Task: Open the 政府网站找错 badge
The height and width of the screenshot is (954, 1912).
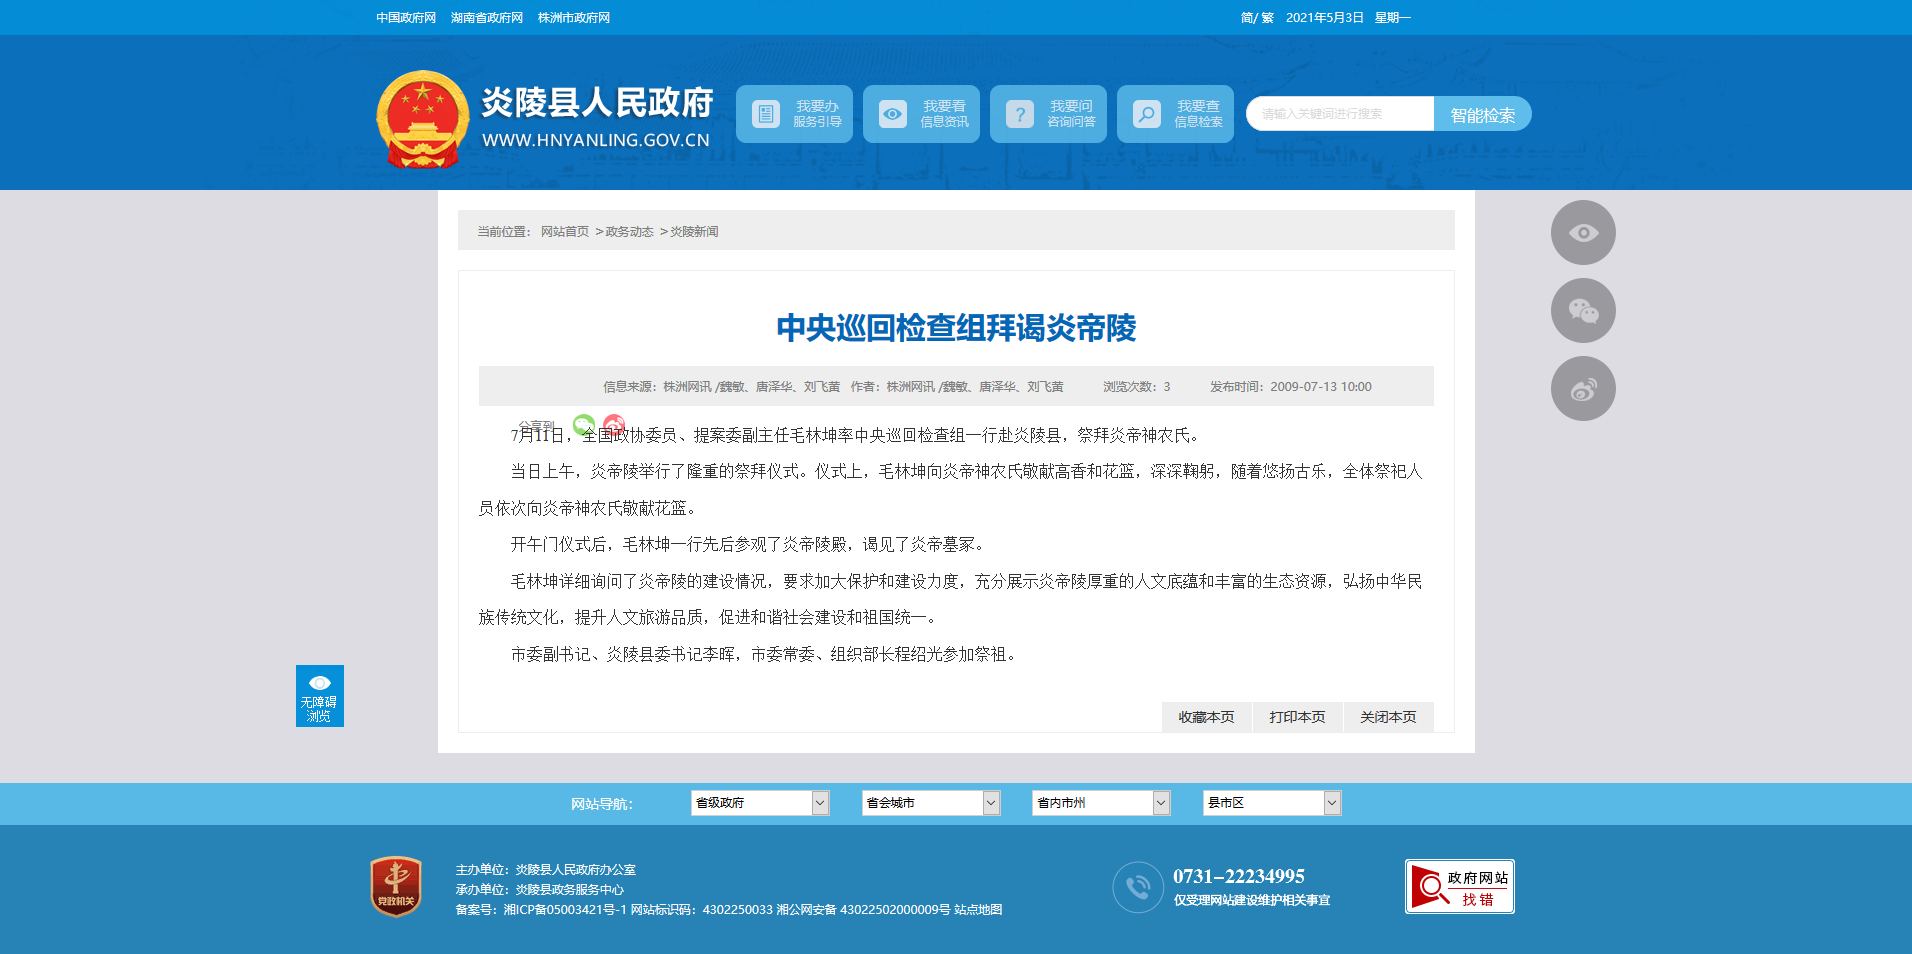Action: (x=1459, y=886)
